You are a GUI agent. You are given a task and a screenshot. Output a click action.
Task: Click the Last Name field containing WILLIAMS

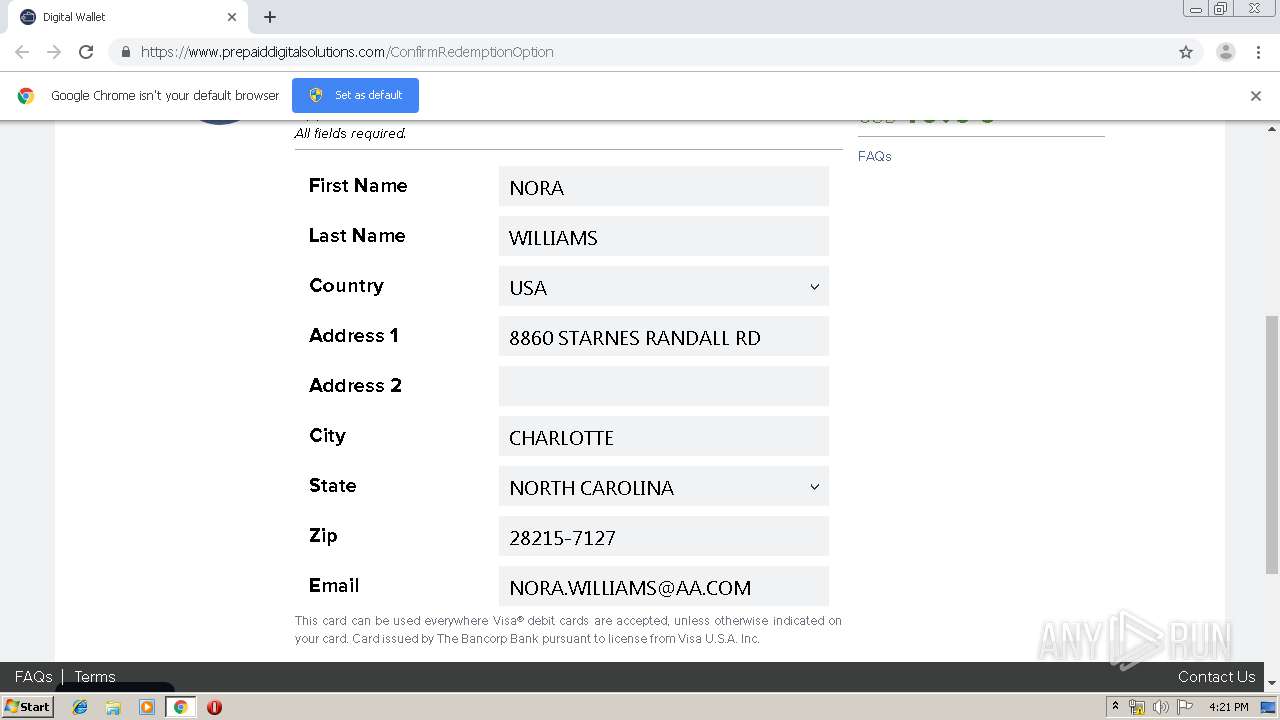(x=664, y=237)
